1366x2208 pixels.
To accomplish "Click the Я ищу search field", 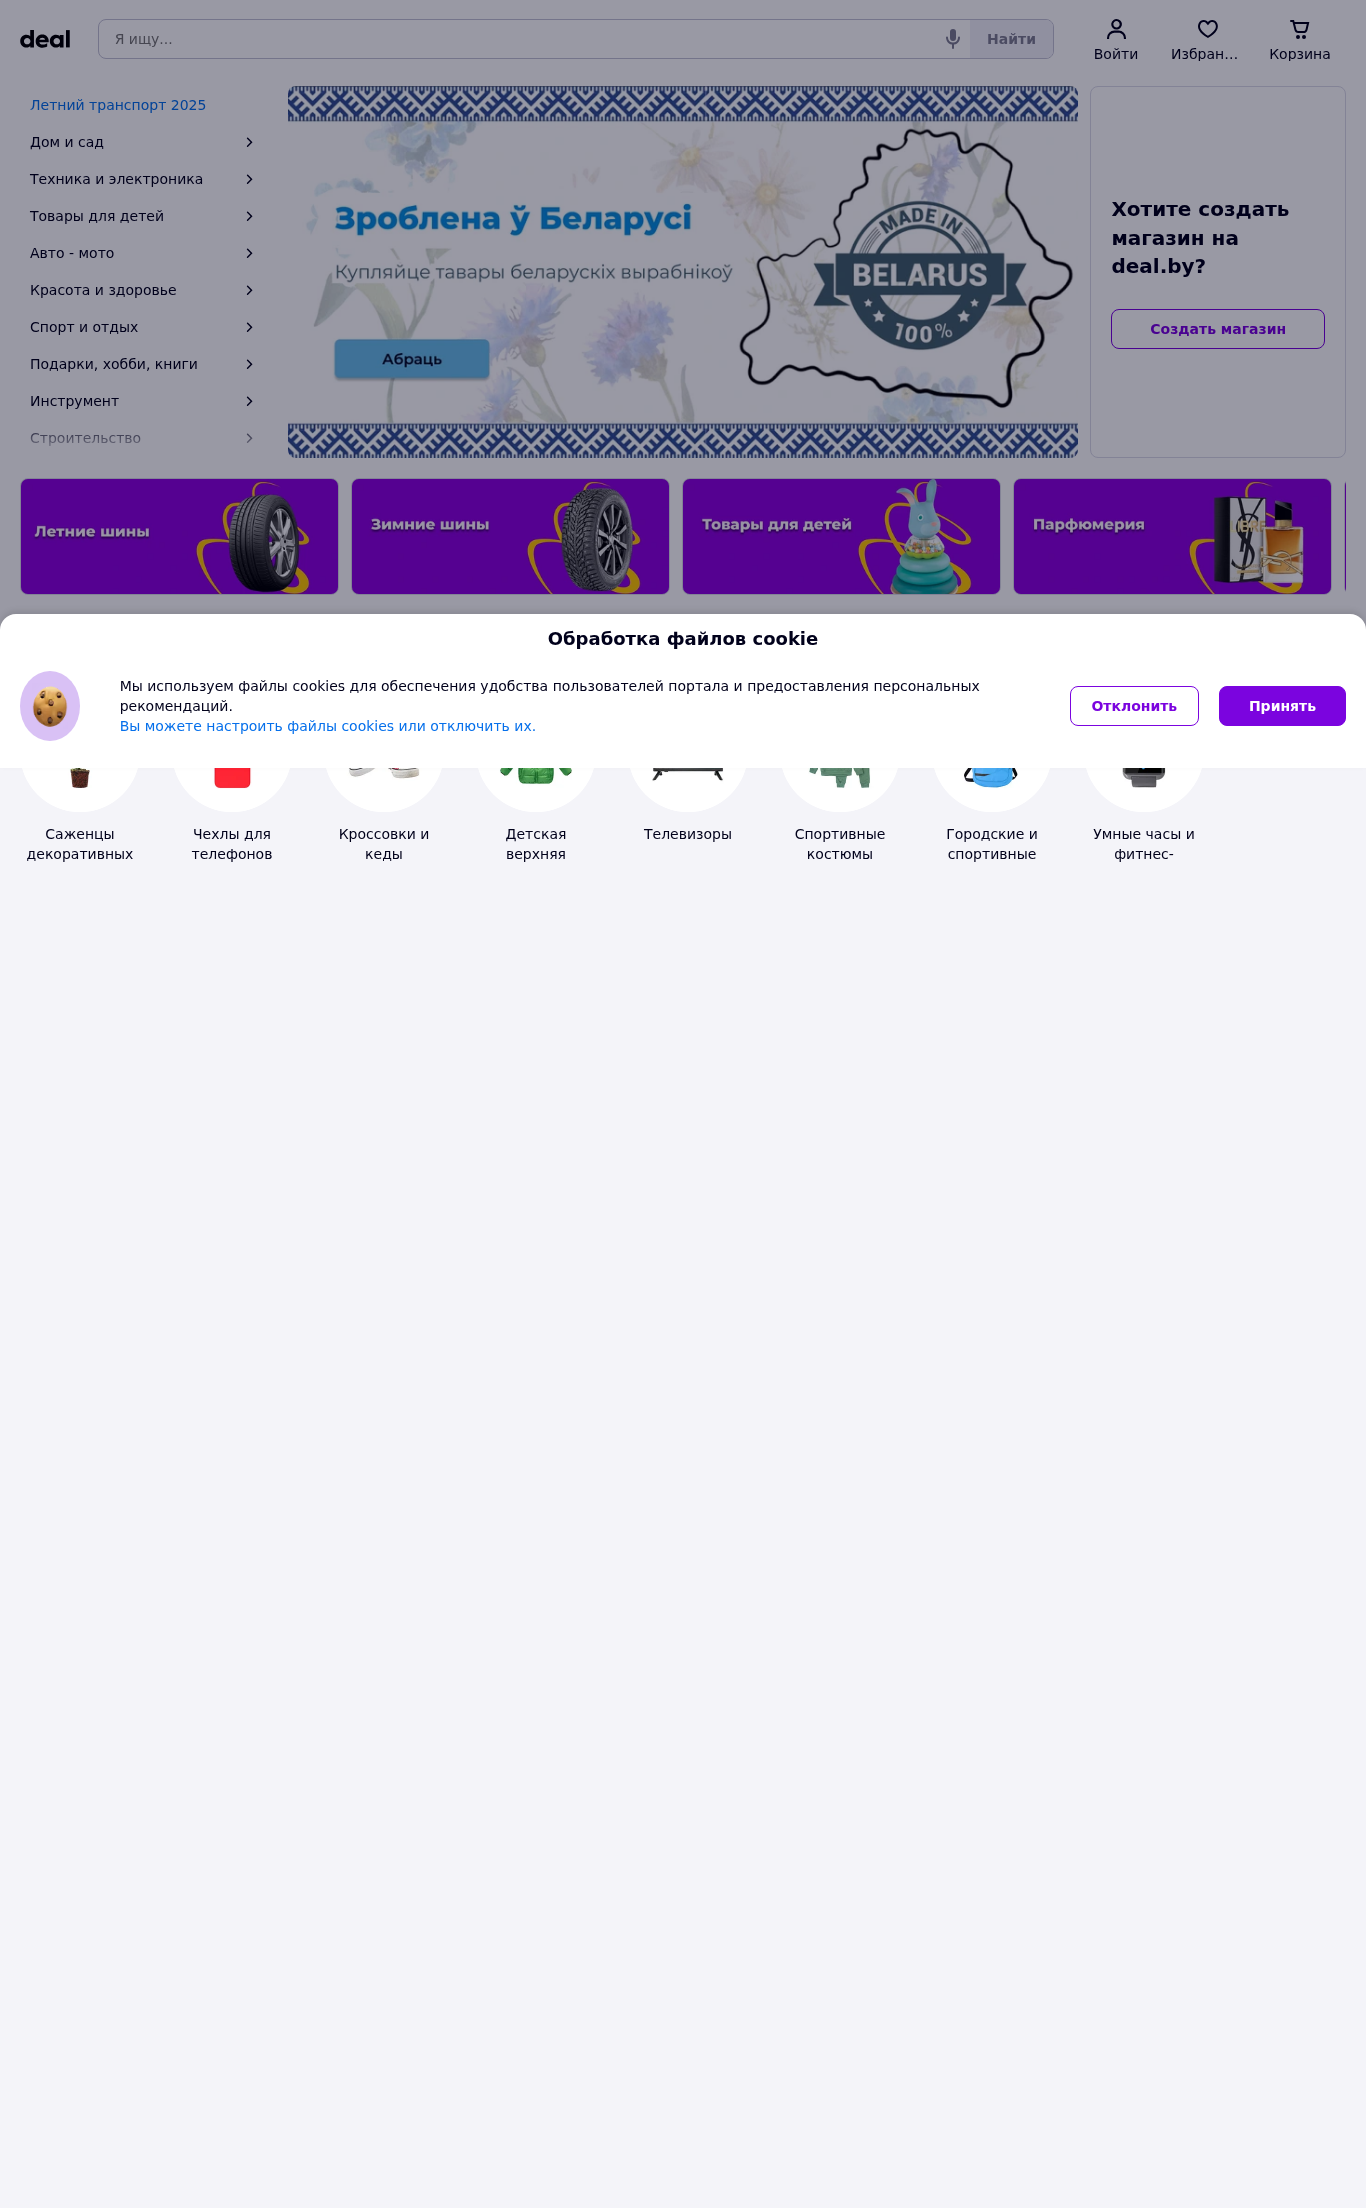I will 520,39.
